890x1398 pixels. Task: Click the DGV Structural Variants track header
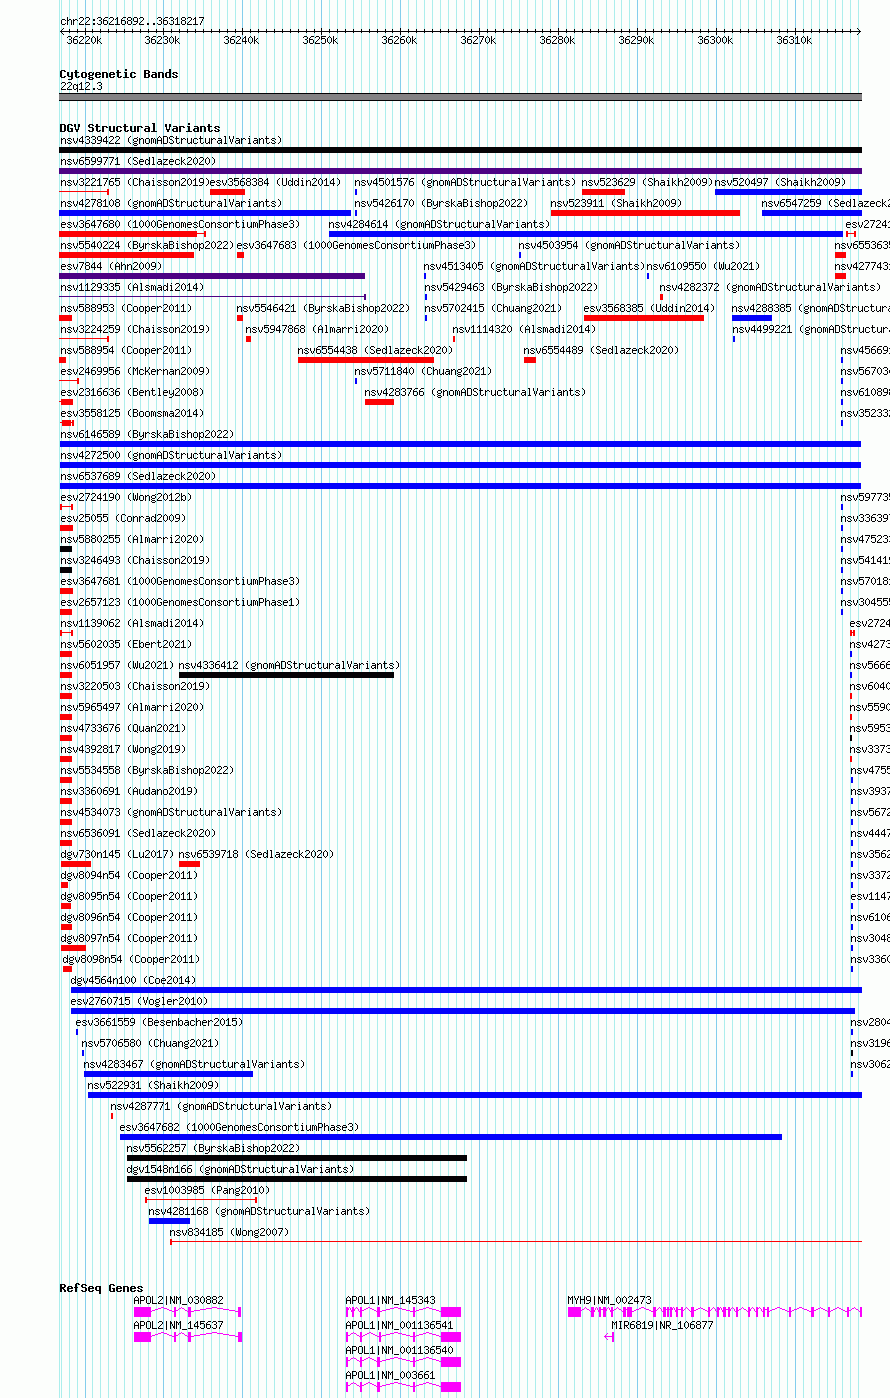139,128
